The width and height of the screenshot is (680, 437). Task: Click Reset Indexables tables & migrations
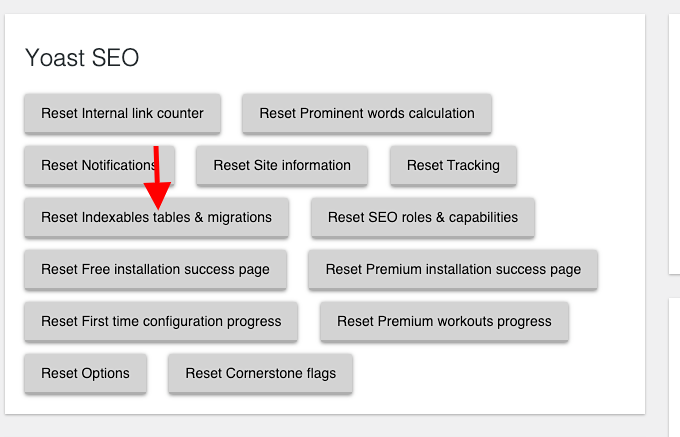[x=157, y=217]
